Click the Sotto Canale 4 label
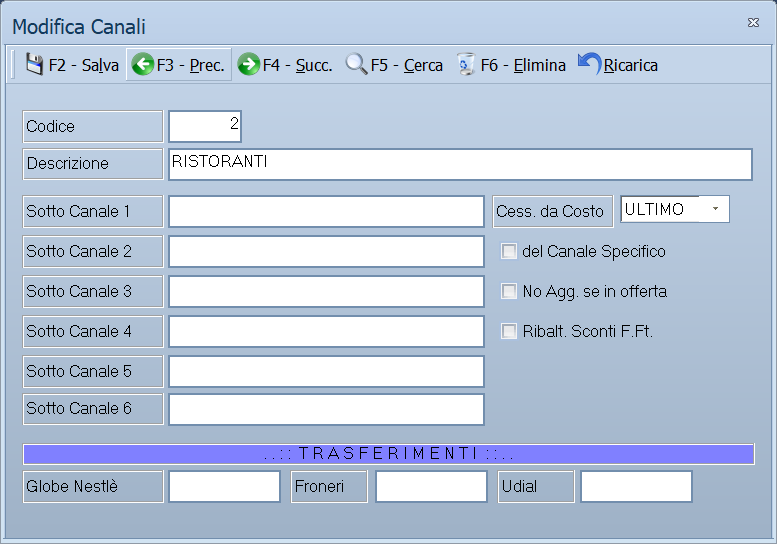Screen dimensions: 777x544 (93, 331)
